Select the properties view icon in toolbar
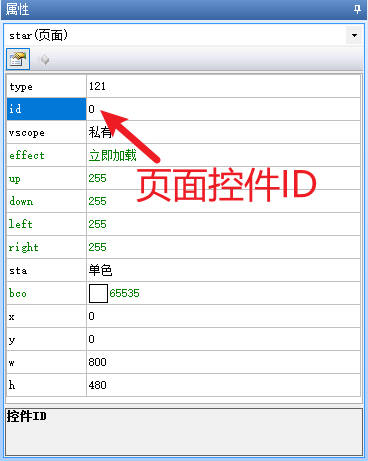 coord(18,59)
